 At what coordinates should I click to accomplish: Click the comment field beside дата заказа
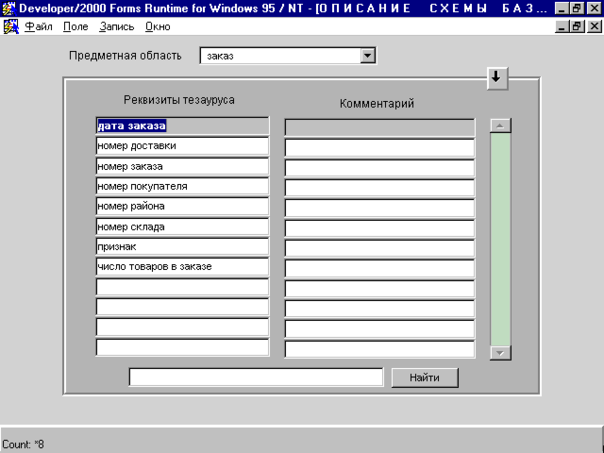[380, 128]
